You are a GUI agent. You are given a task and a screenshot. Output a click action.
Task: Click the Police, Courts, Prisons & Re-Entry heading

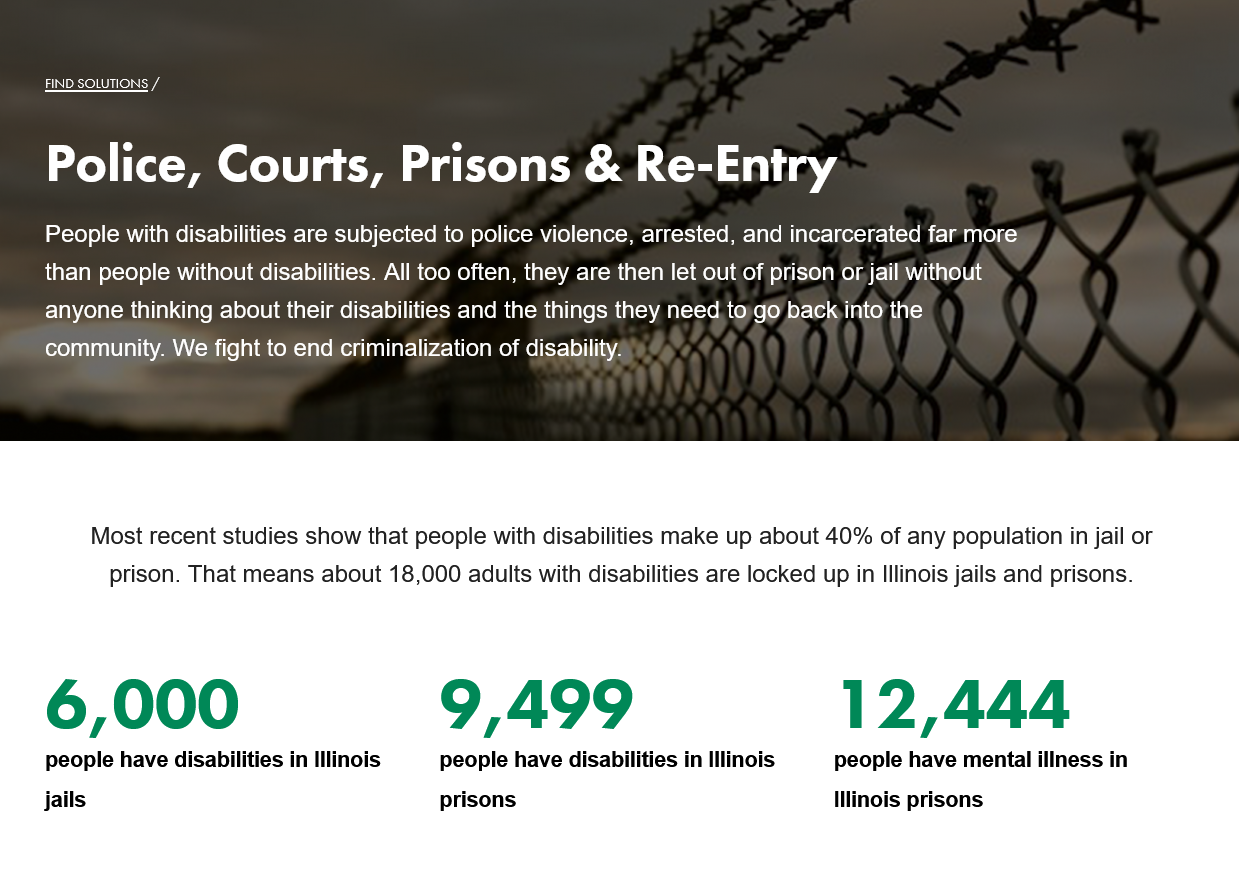[x=440, y=165]
